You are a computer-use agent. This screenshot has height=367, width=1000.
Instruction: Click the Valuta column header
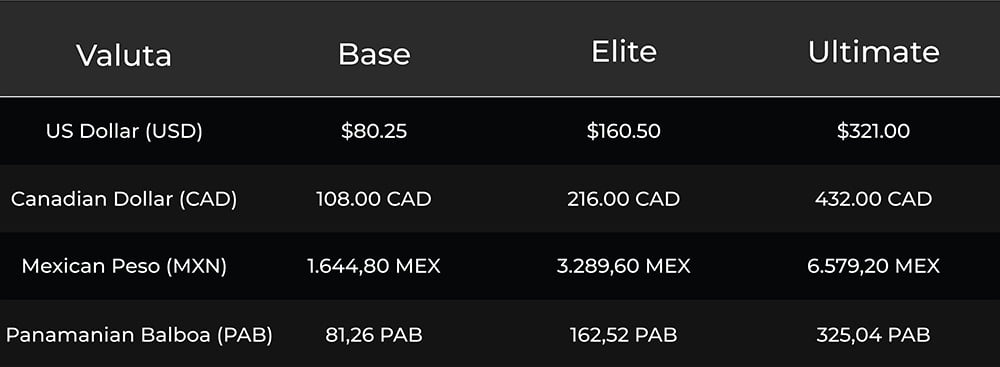coord(124,54)
